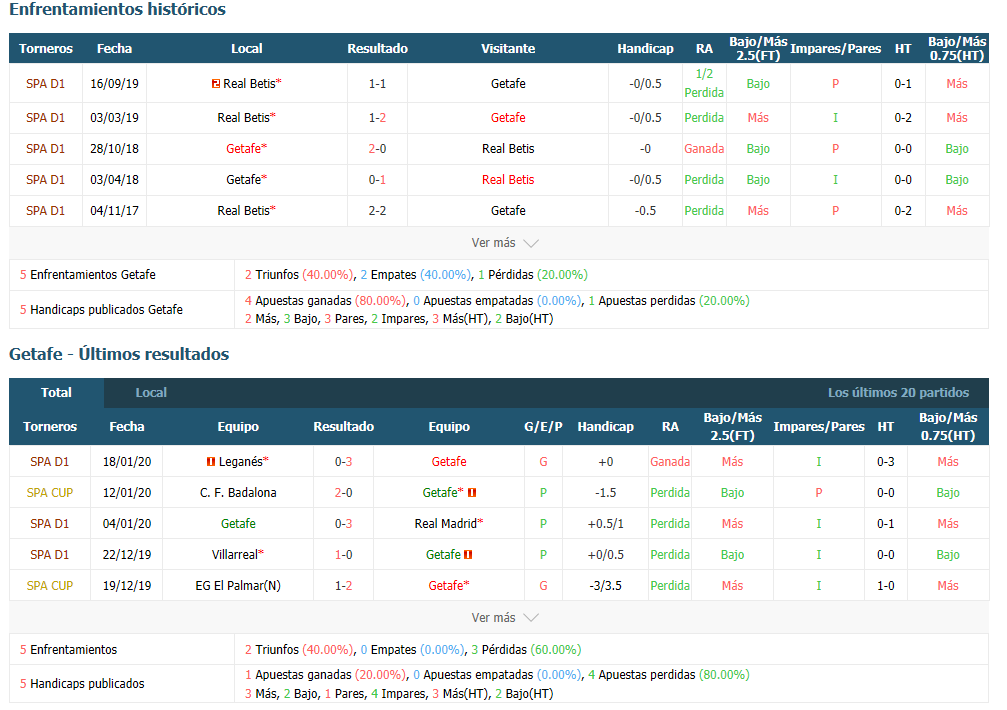Click the 0-3 result of Leganés vs Getafe
The height and width of the screenshot is (710, 1007).
[344, 462]
